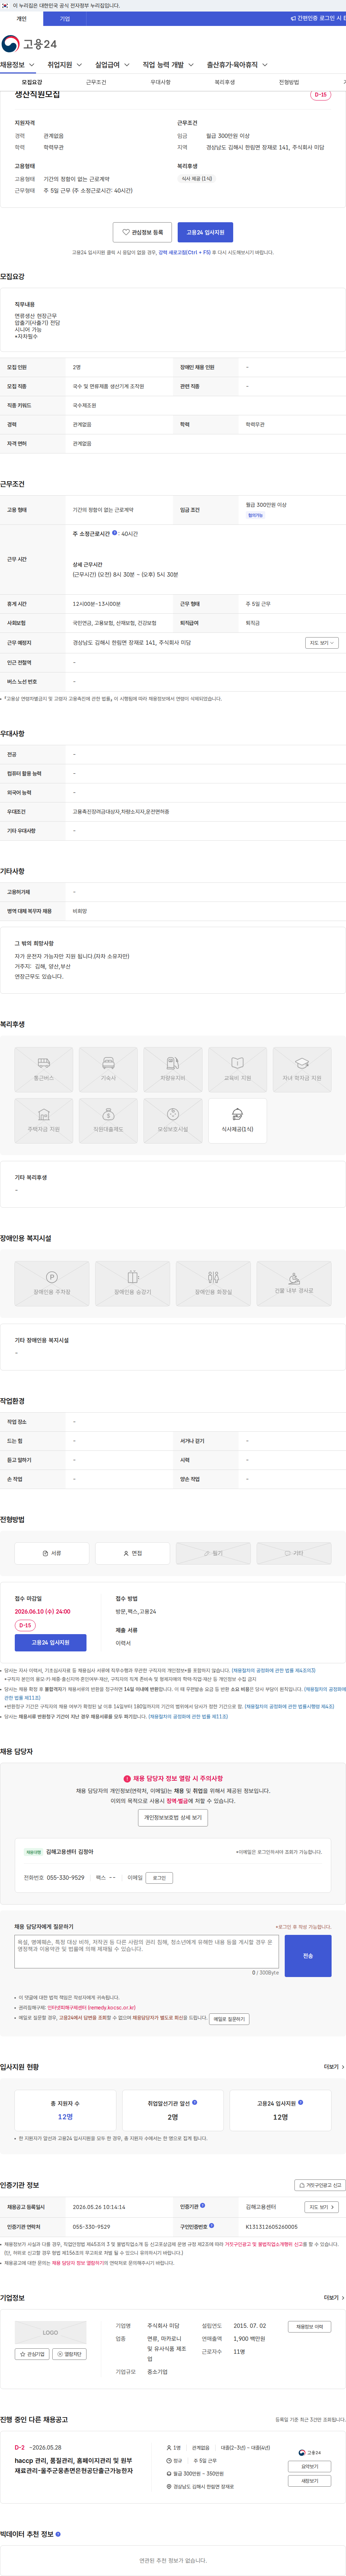The width and height of the screenshot is (346, 2576).
Task: Expand the 출산휴가·육아휴직 menu
Action: [x=237, y=65]
